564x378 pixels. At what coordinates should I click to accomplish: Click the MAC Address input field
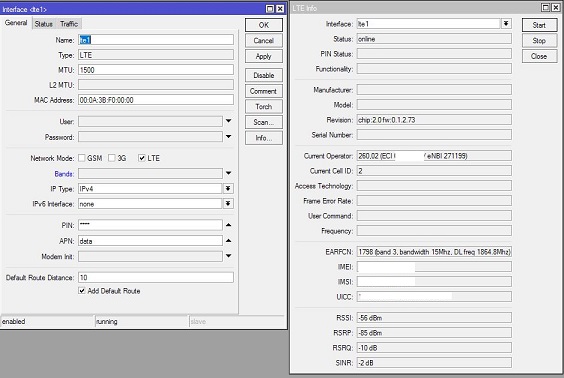click(x=156, y=100)
